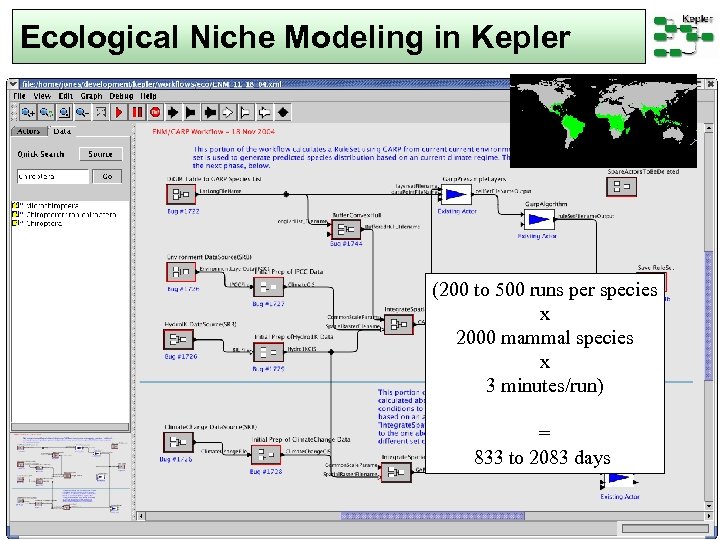The image size is (720, 540).
Task: Click the Zoom In toolbar icon
Action: point(28,112)
